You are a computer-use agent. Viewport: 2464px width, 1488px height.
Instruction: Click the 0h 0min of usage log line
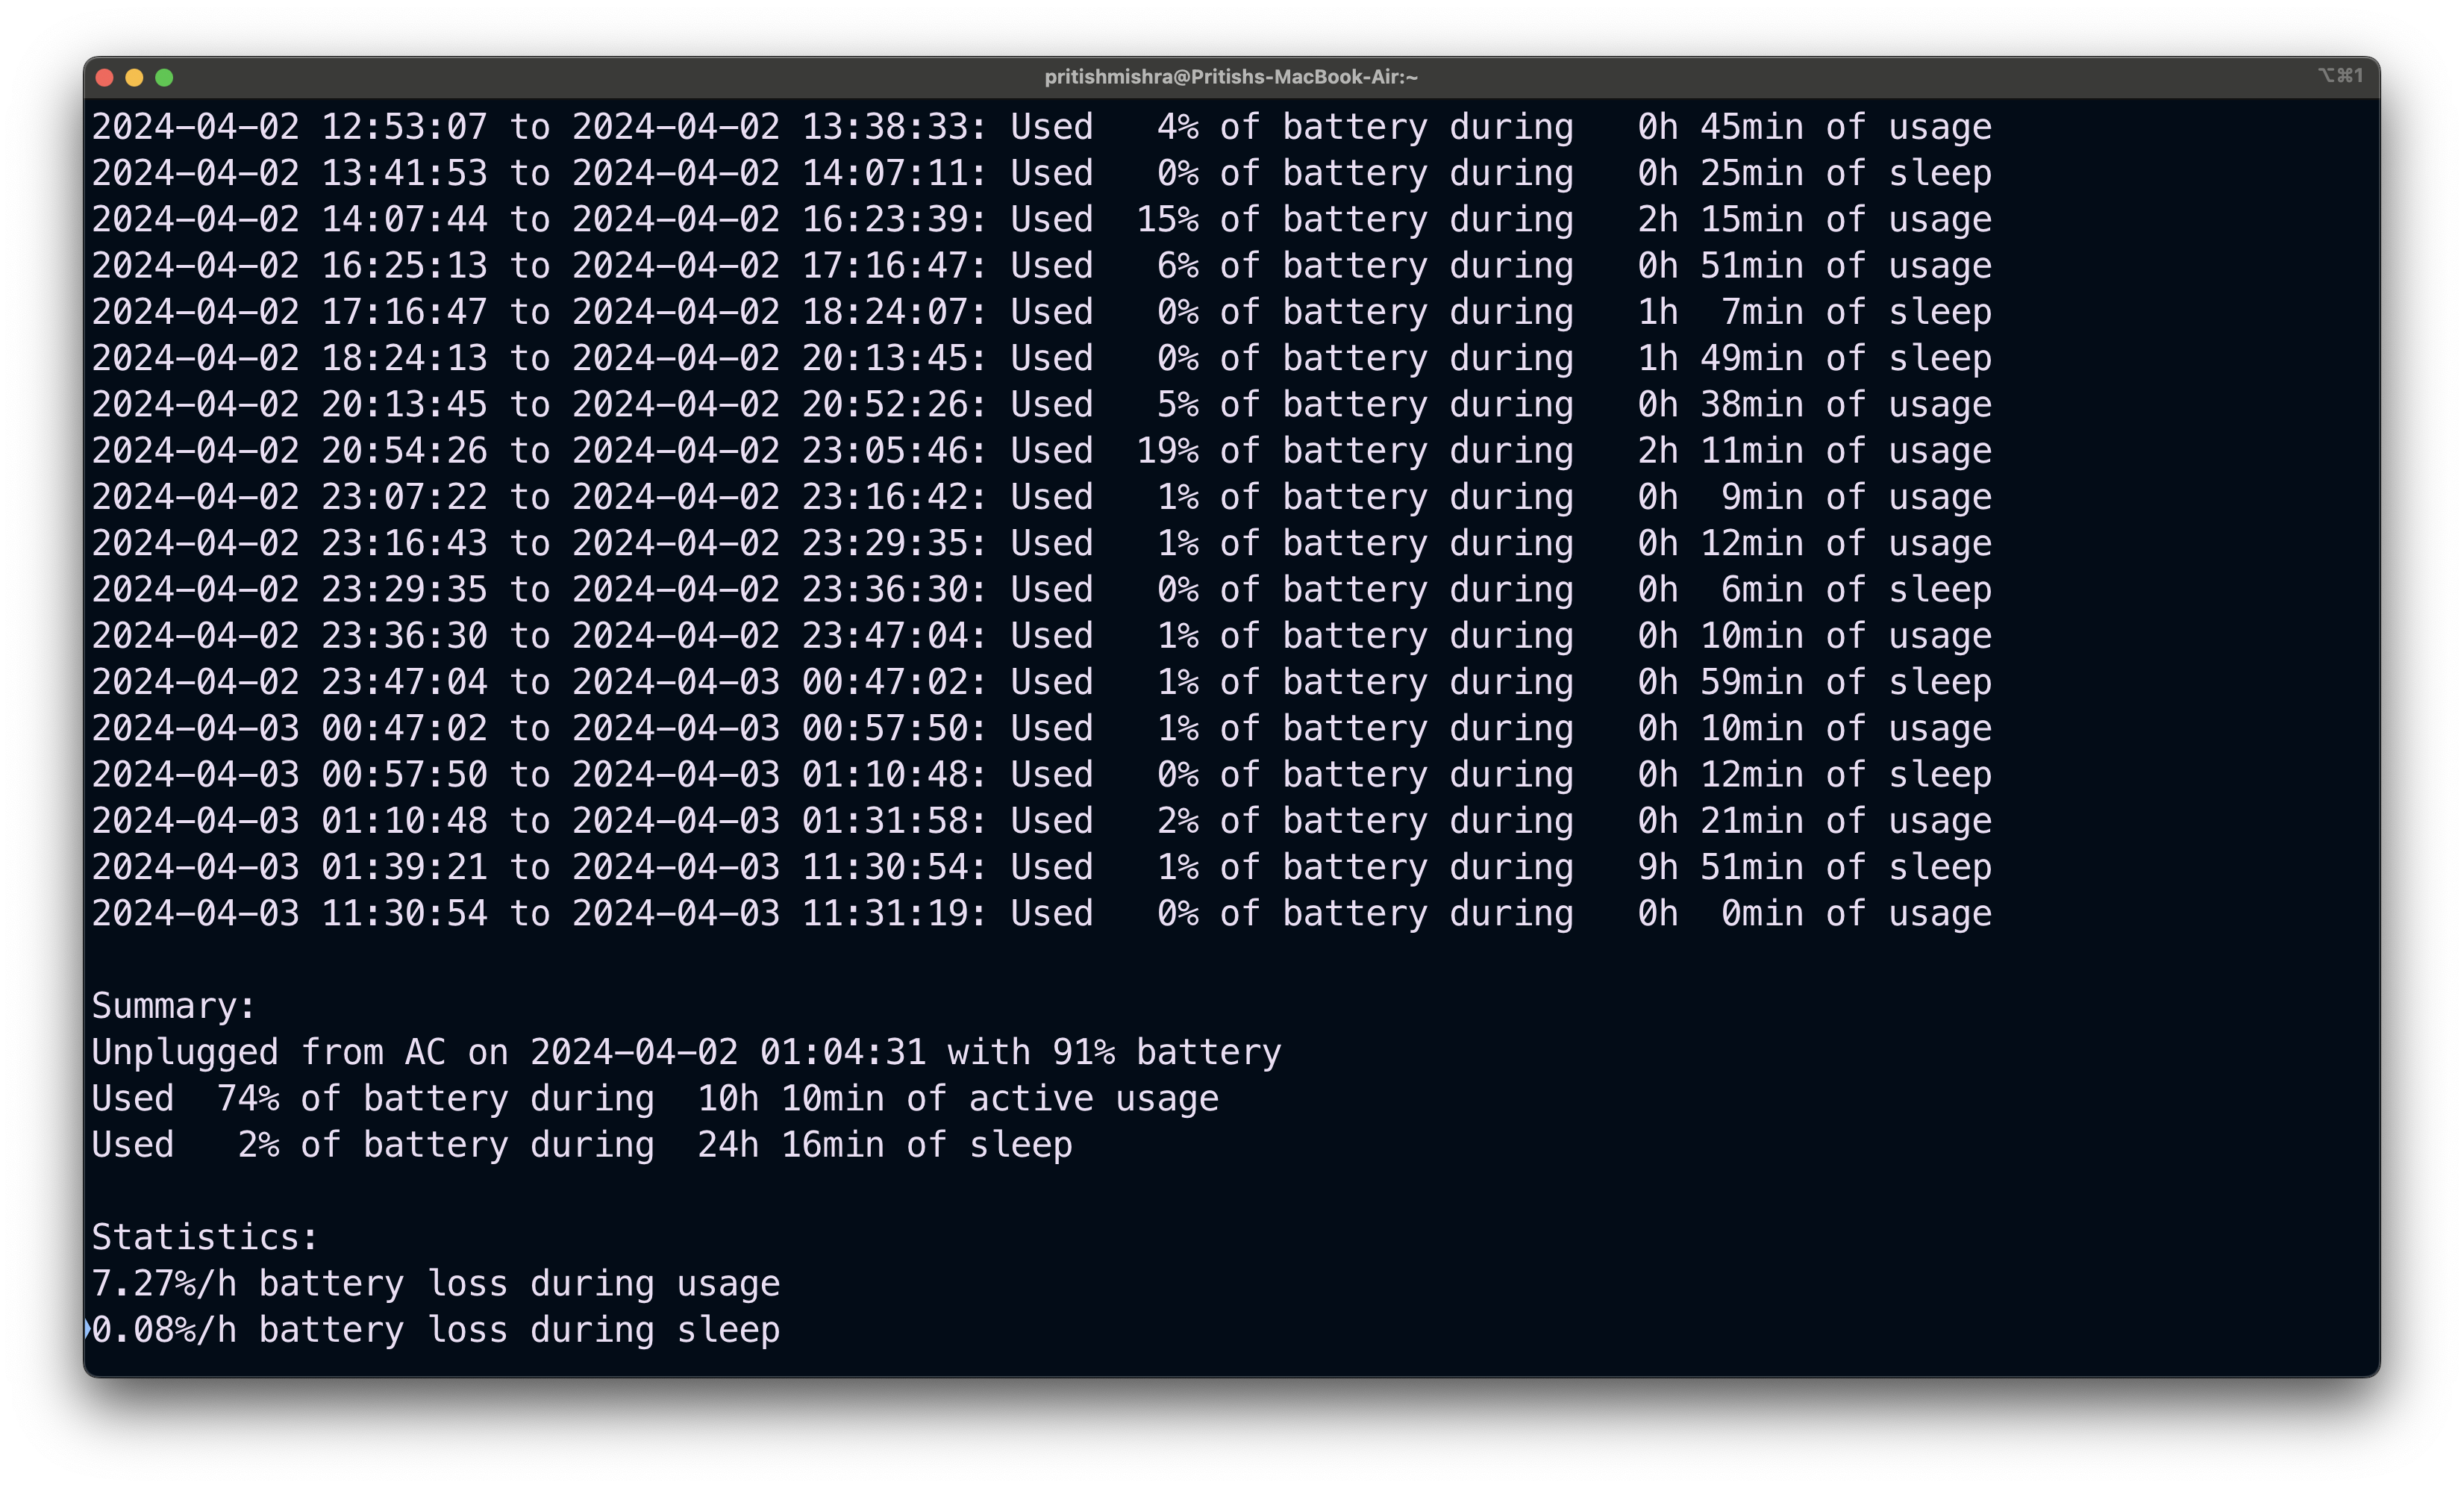(x=1041, y=913)
